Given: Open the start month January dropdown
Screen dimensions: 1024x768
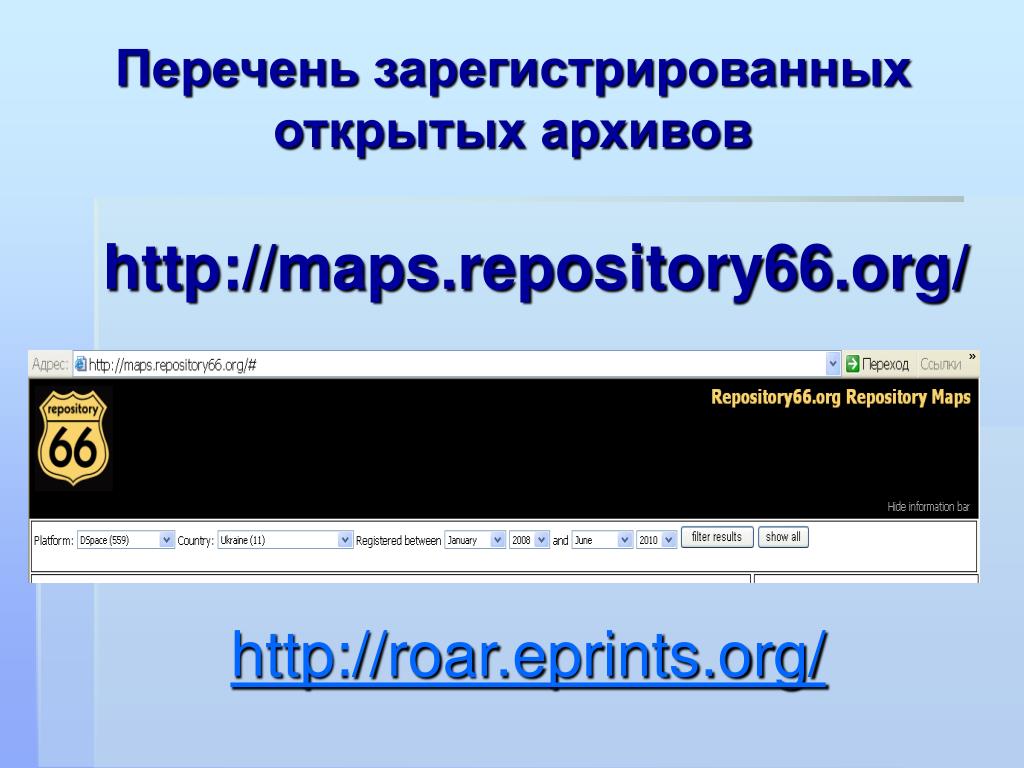Looking at the screenshot, I should click(x=475, y=540).
